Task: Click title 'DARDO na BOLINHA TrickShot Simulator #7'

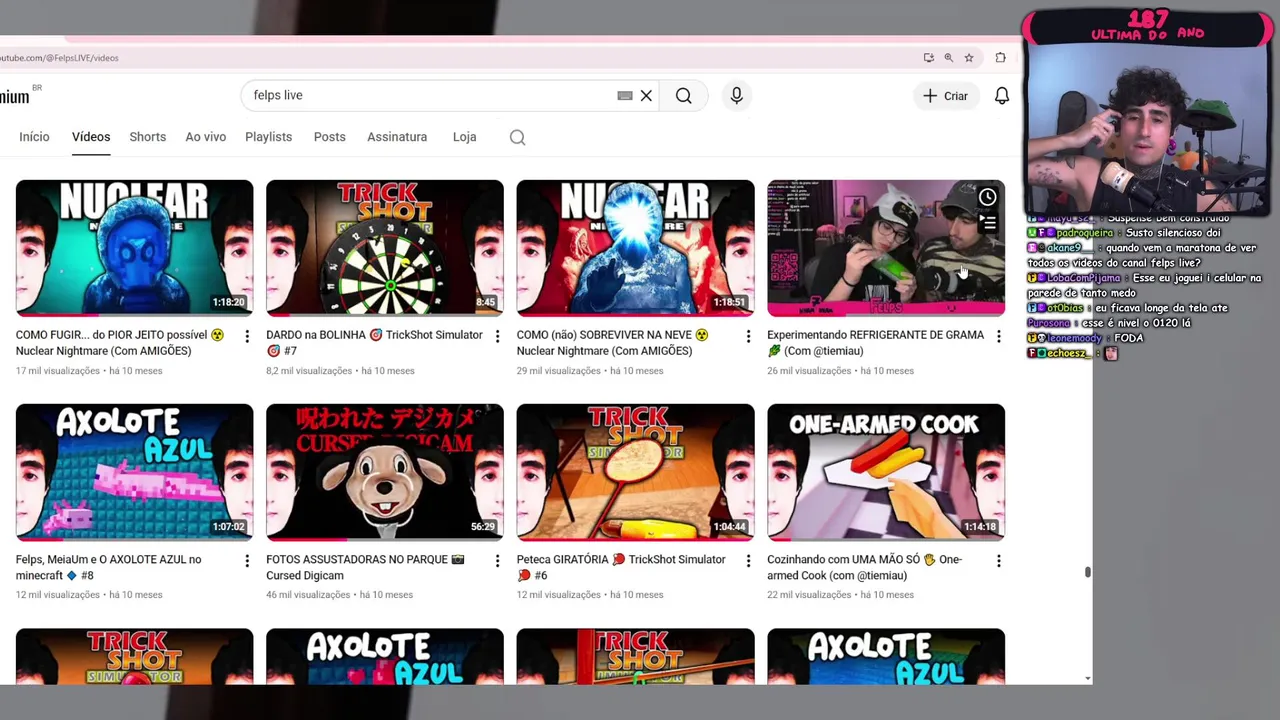Action: pos(374,343)
